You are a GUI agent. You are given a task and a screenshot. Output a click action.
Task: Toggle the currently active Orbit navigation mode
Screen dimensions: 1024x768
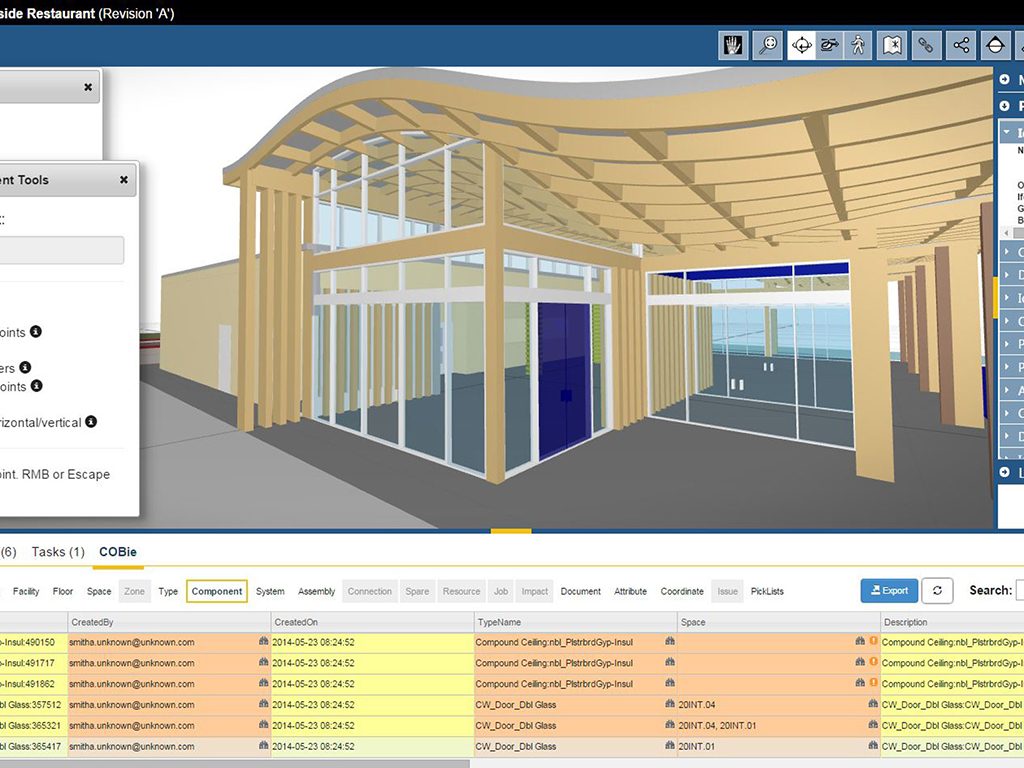click(x=802, y=45)
